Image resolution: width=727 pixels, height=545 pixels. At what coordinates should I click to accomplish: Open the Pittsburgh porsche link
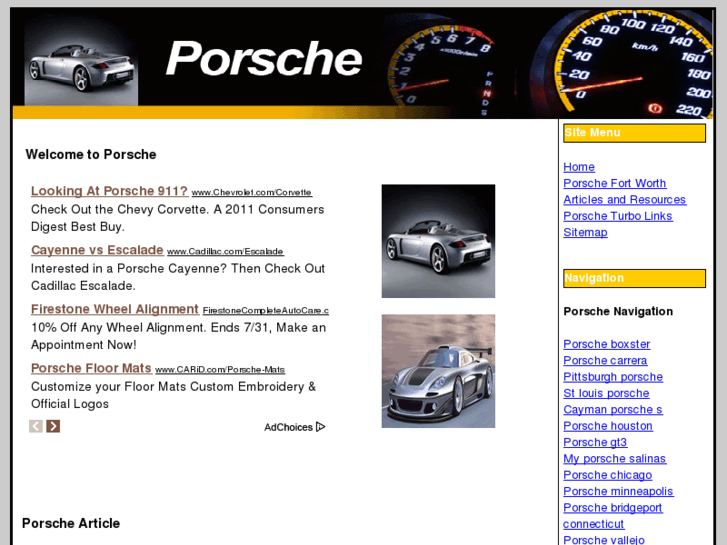pyautogui.click(x=613, y=377)
